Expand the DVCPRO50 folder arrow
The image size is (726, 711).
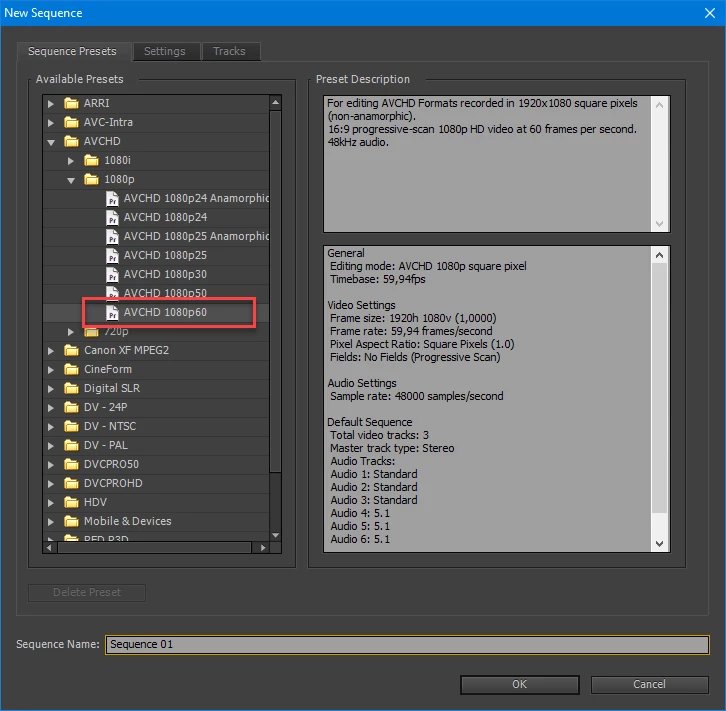(51, 465)
